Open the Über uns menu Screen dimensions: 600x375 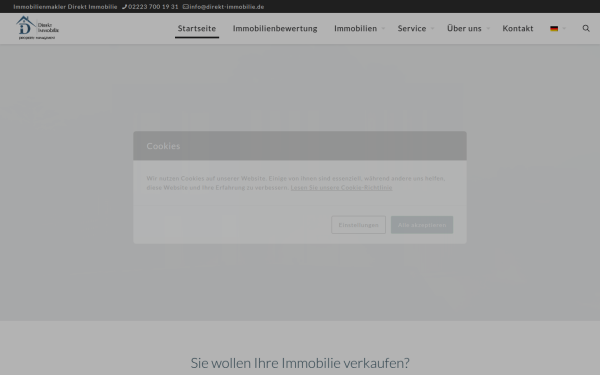464,28
